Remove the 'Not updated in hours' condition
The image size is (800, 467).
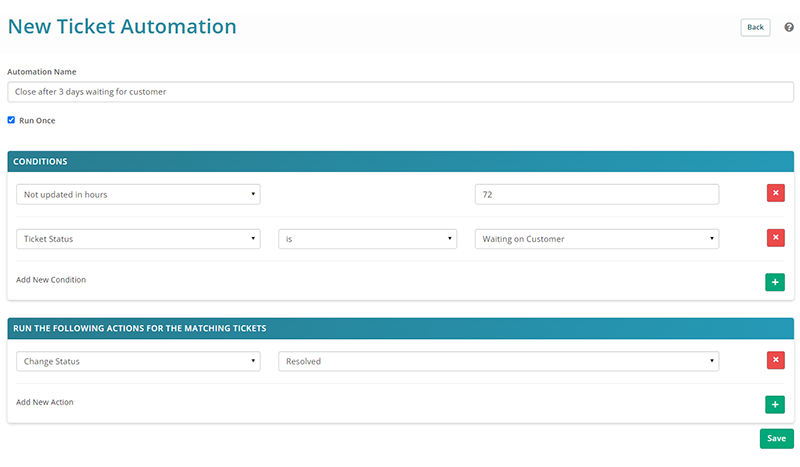tap(776, 193)
